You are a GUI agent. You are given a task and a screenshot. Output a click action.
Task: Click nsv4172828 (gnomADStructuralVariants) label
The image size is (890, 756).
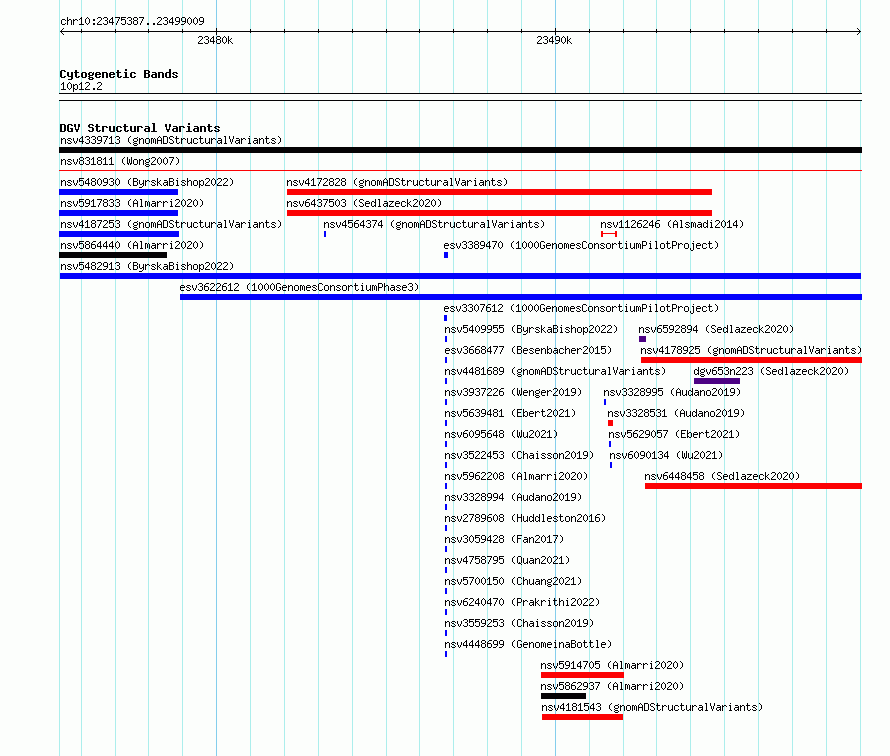pyautogui.click(x=397, y=182)
